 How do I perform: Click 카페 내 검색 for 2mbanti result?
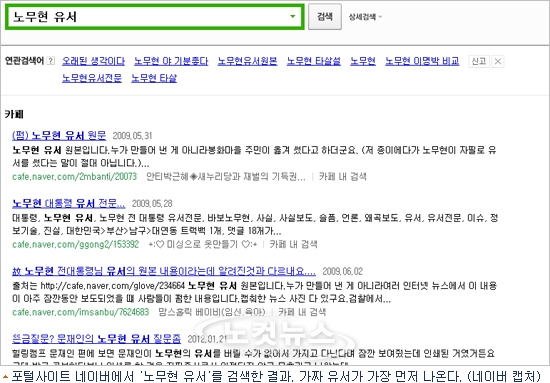342,176
